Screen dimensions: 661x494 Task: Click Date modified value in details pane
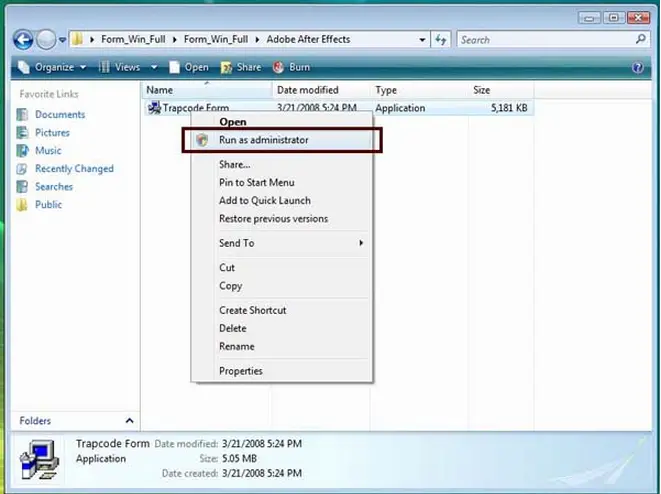[262, 443]
